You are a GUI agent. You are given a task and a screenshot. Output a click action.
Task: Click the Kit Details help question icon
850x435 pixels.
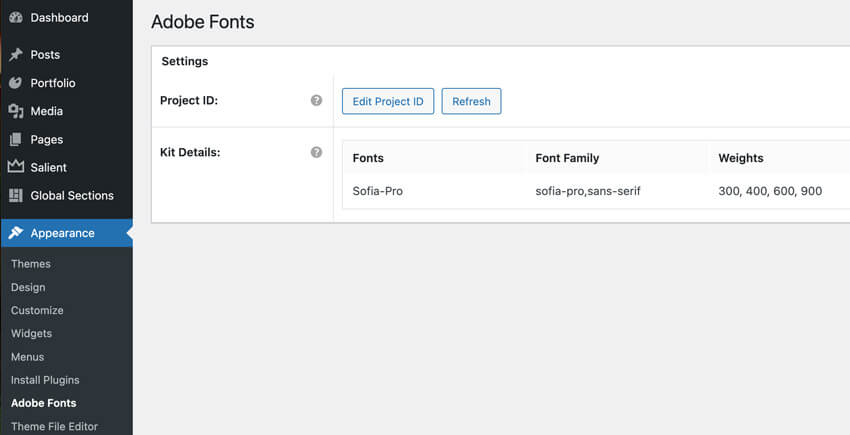click(317, 152)
